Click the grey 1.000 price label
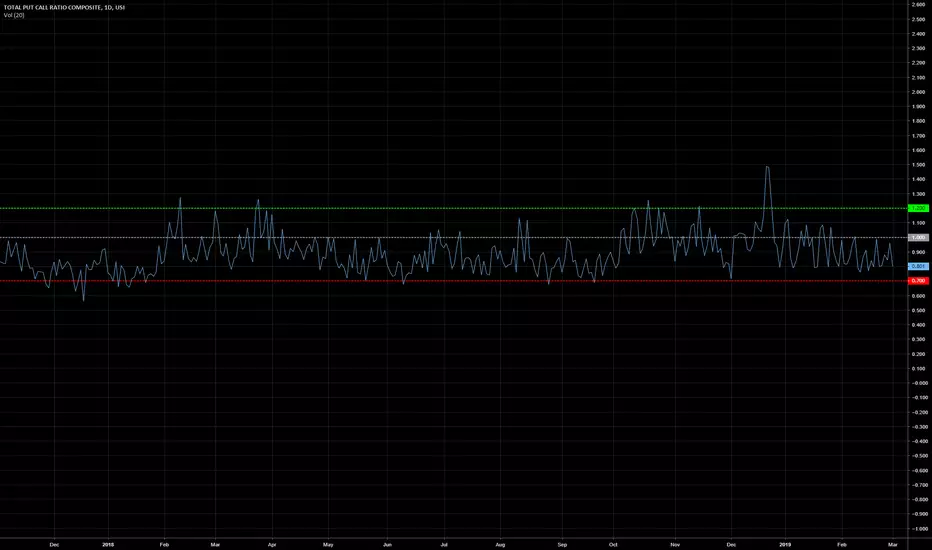This screenshot has height=550, width=932. pos(918,237)
